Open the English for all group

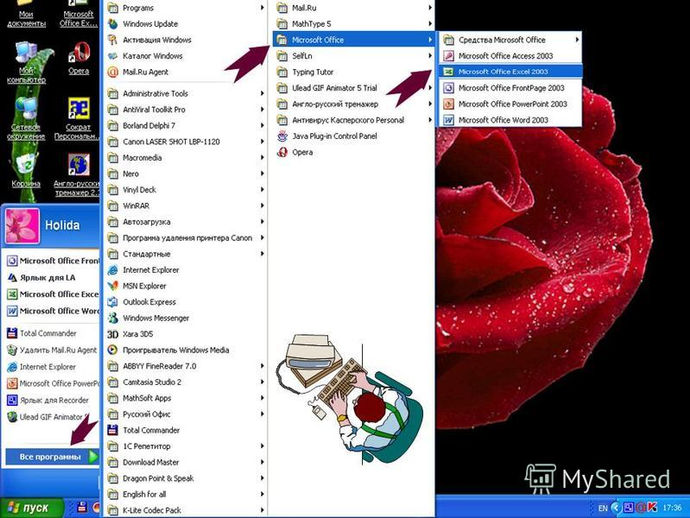click(186, 494)
